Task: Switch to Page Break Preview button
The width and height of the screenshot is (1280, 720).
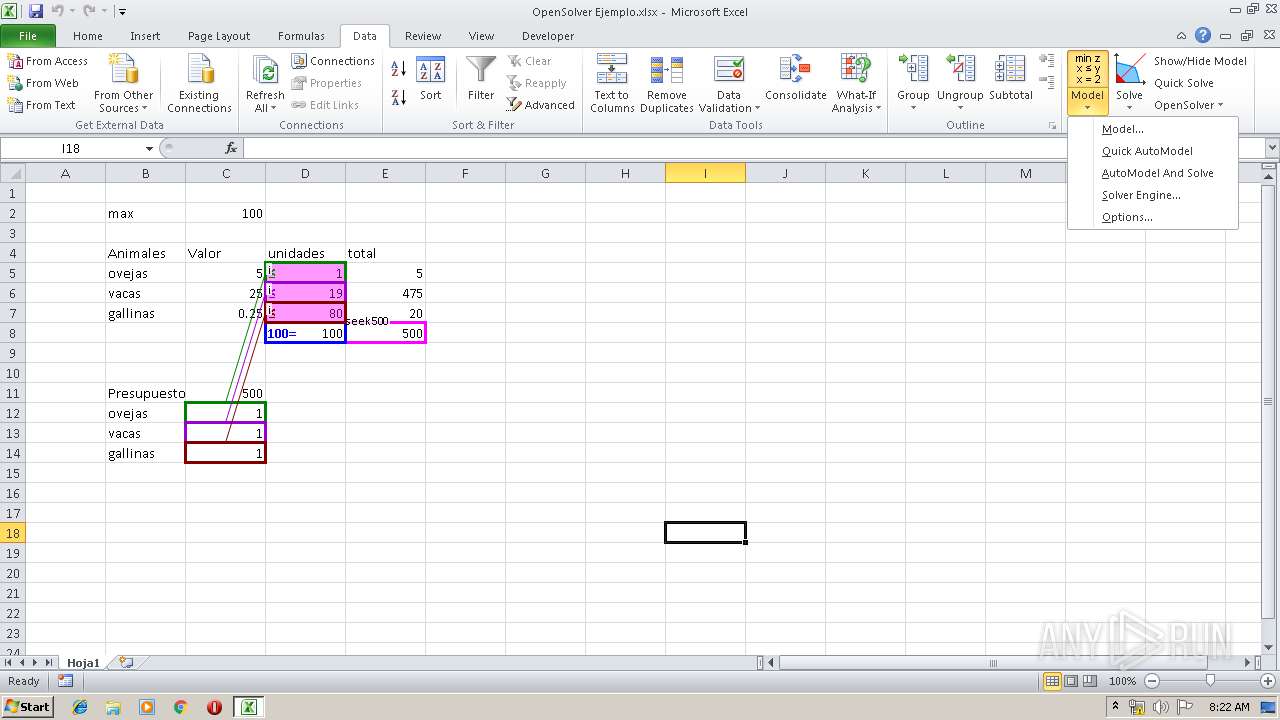Action: pyautogui.click(x=1090, y=681)
